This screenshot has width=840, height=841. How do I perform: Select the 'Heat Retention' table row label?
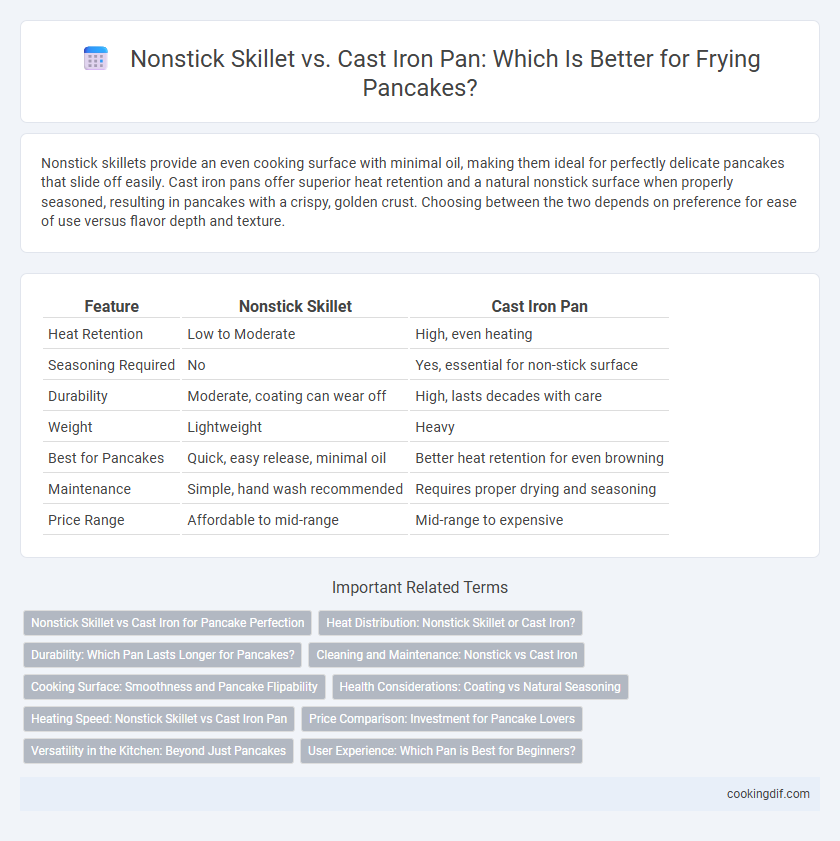[x=95, y=334]
